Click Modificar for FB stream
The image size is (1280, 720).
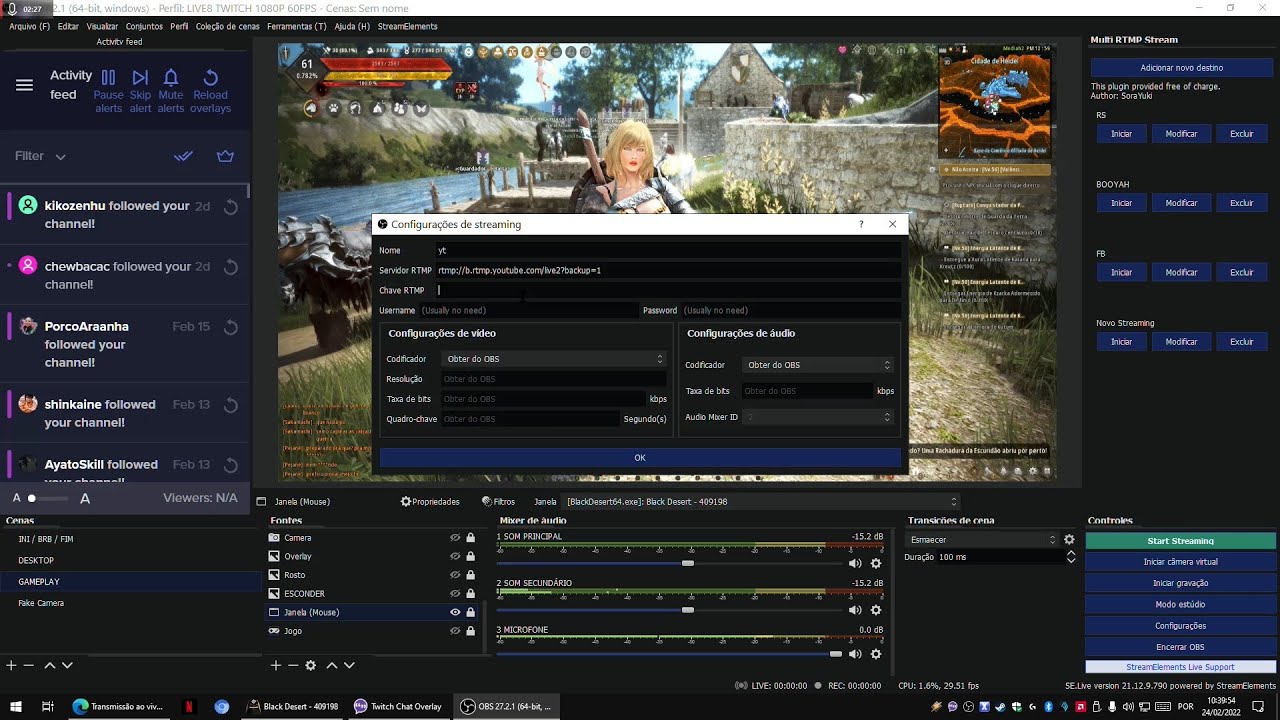(x=1181, y=272)
